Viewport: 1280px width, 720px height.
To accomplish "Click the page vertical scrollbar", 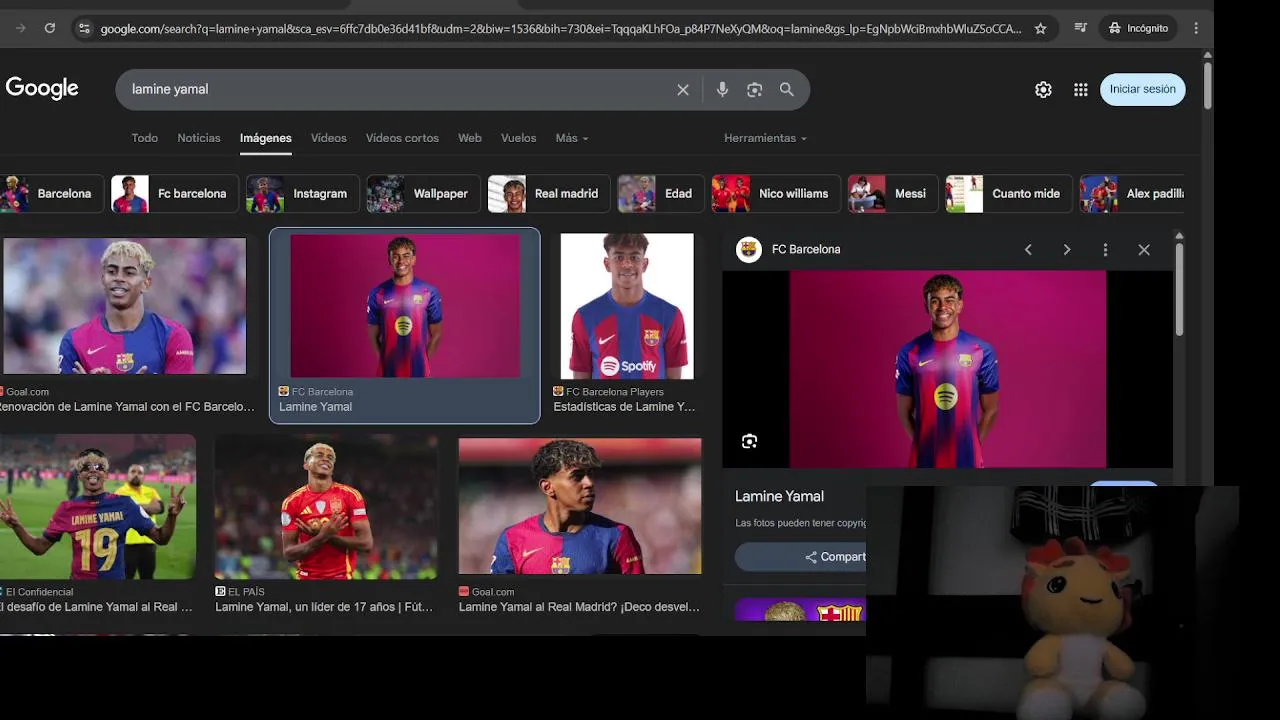I will click(x=1208, y=85).
